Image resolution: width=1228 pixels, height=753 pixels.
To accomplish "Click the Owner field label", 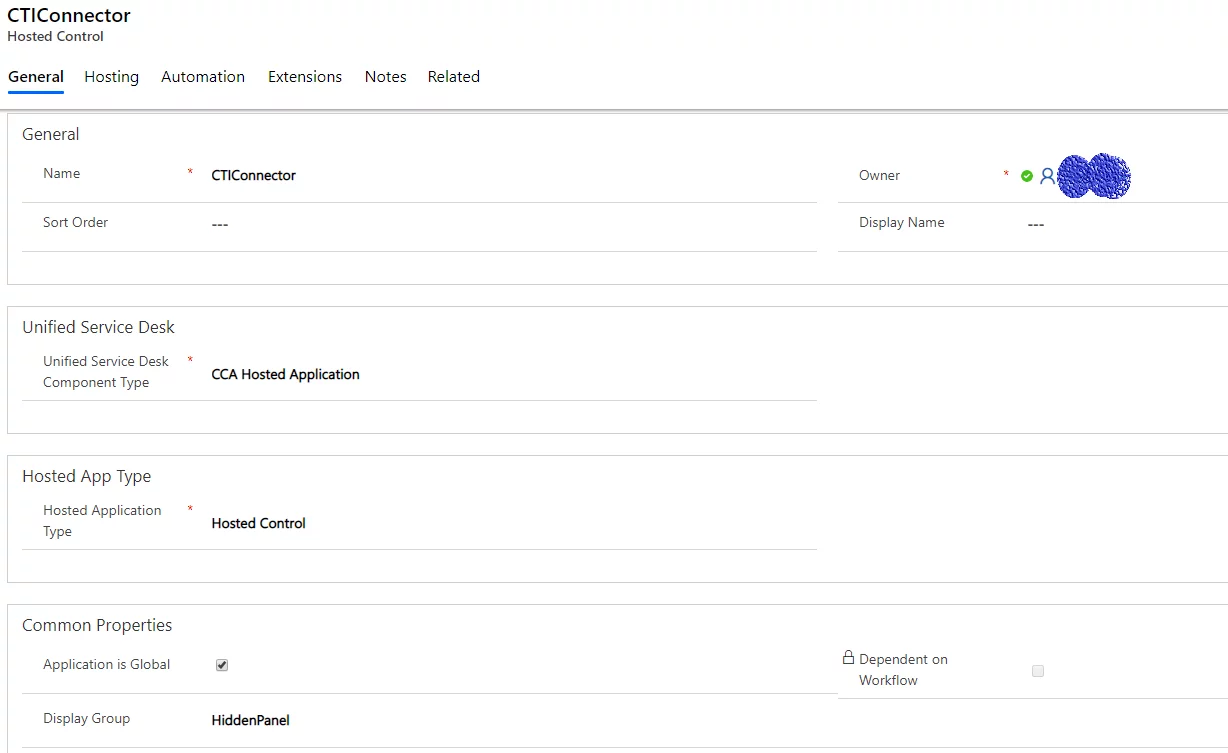I will click(879, 176).
